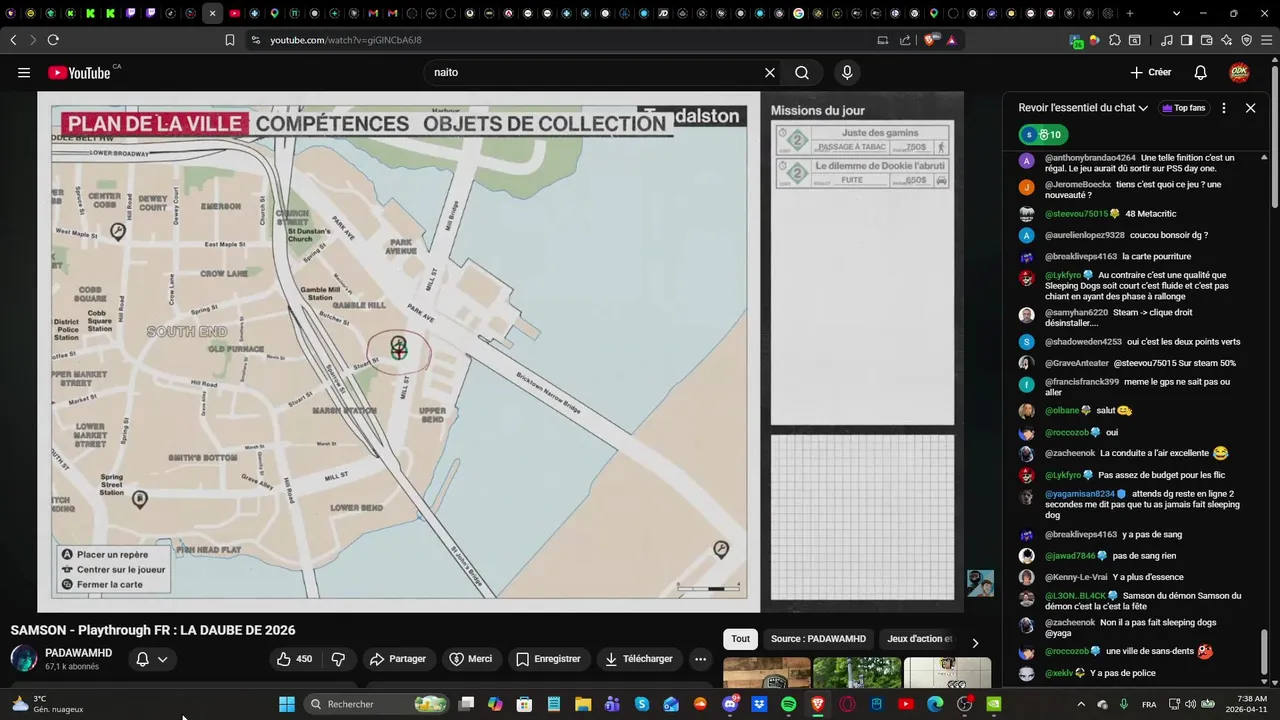Click COMPÉTENCES tab in the video
Image resolution: width=1280 pixels, height=720 pixels.
click(x=332, y=124)
